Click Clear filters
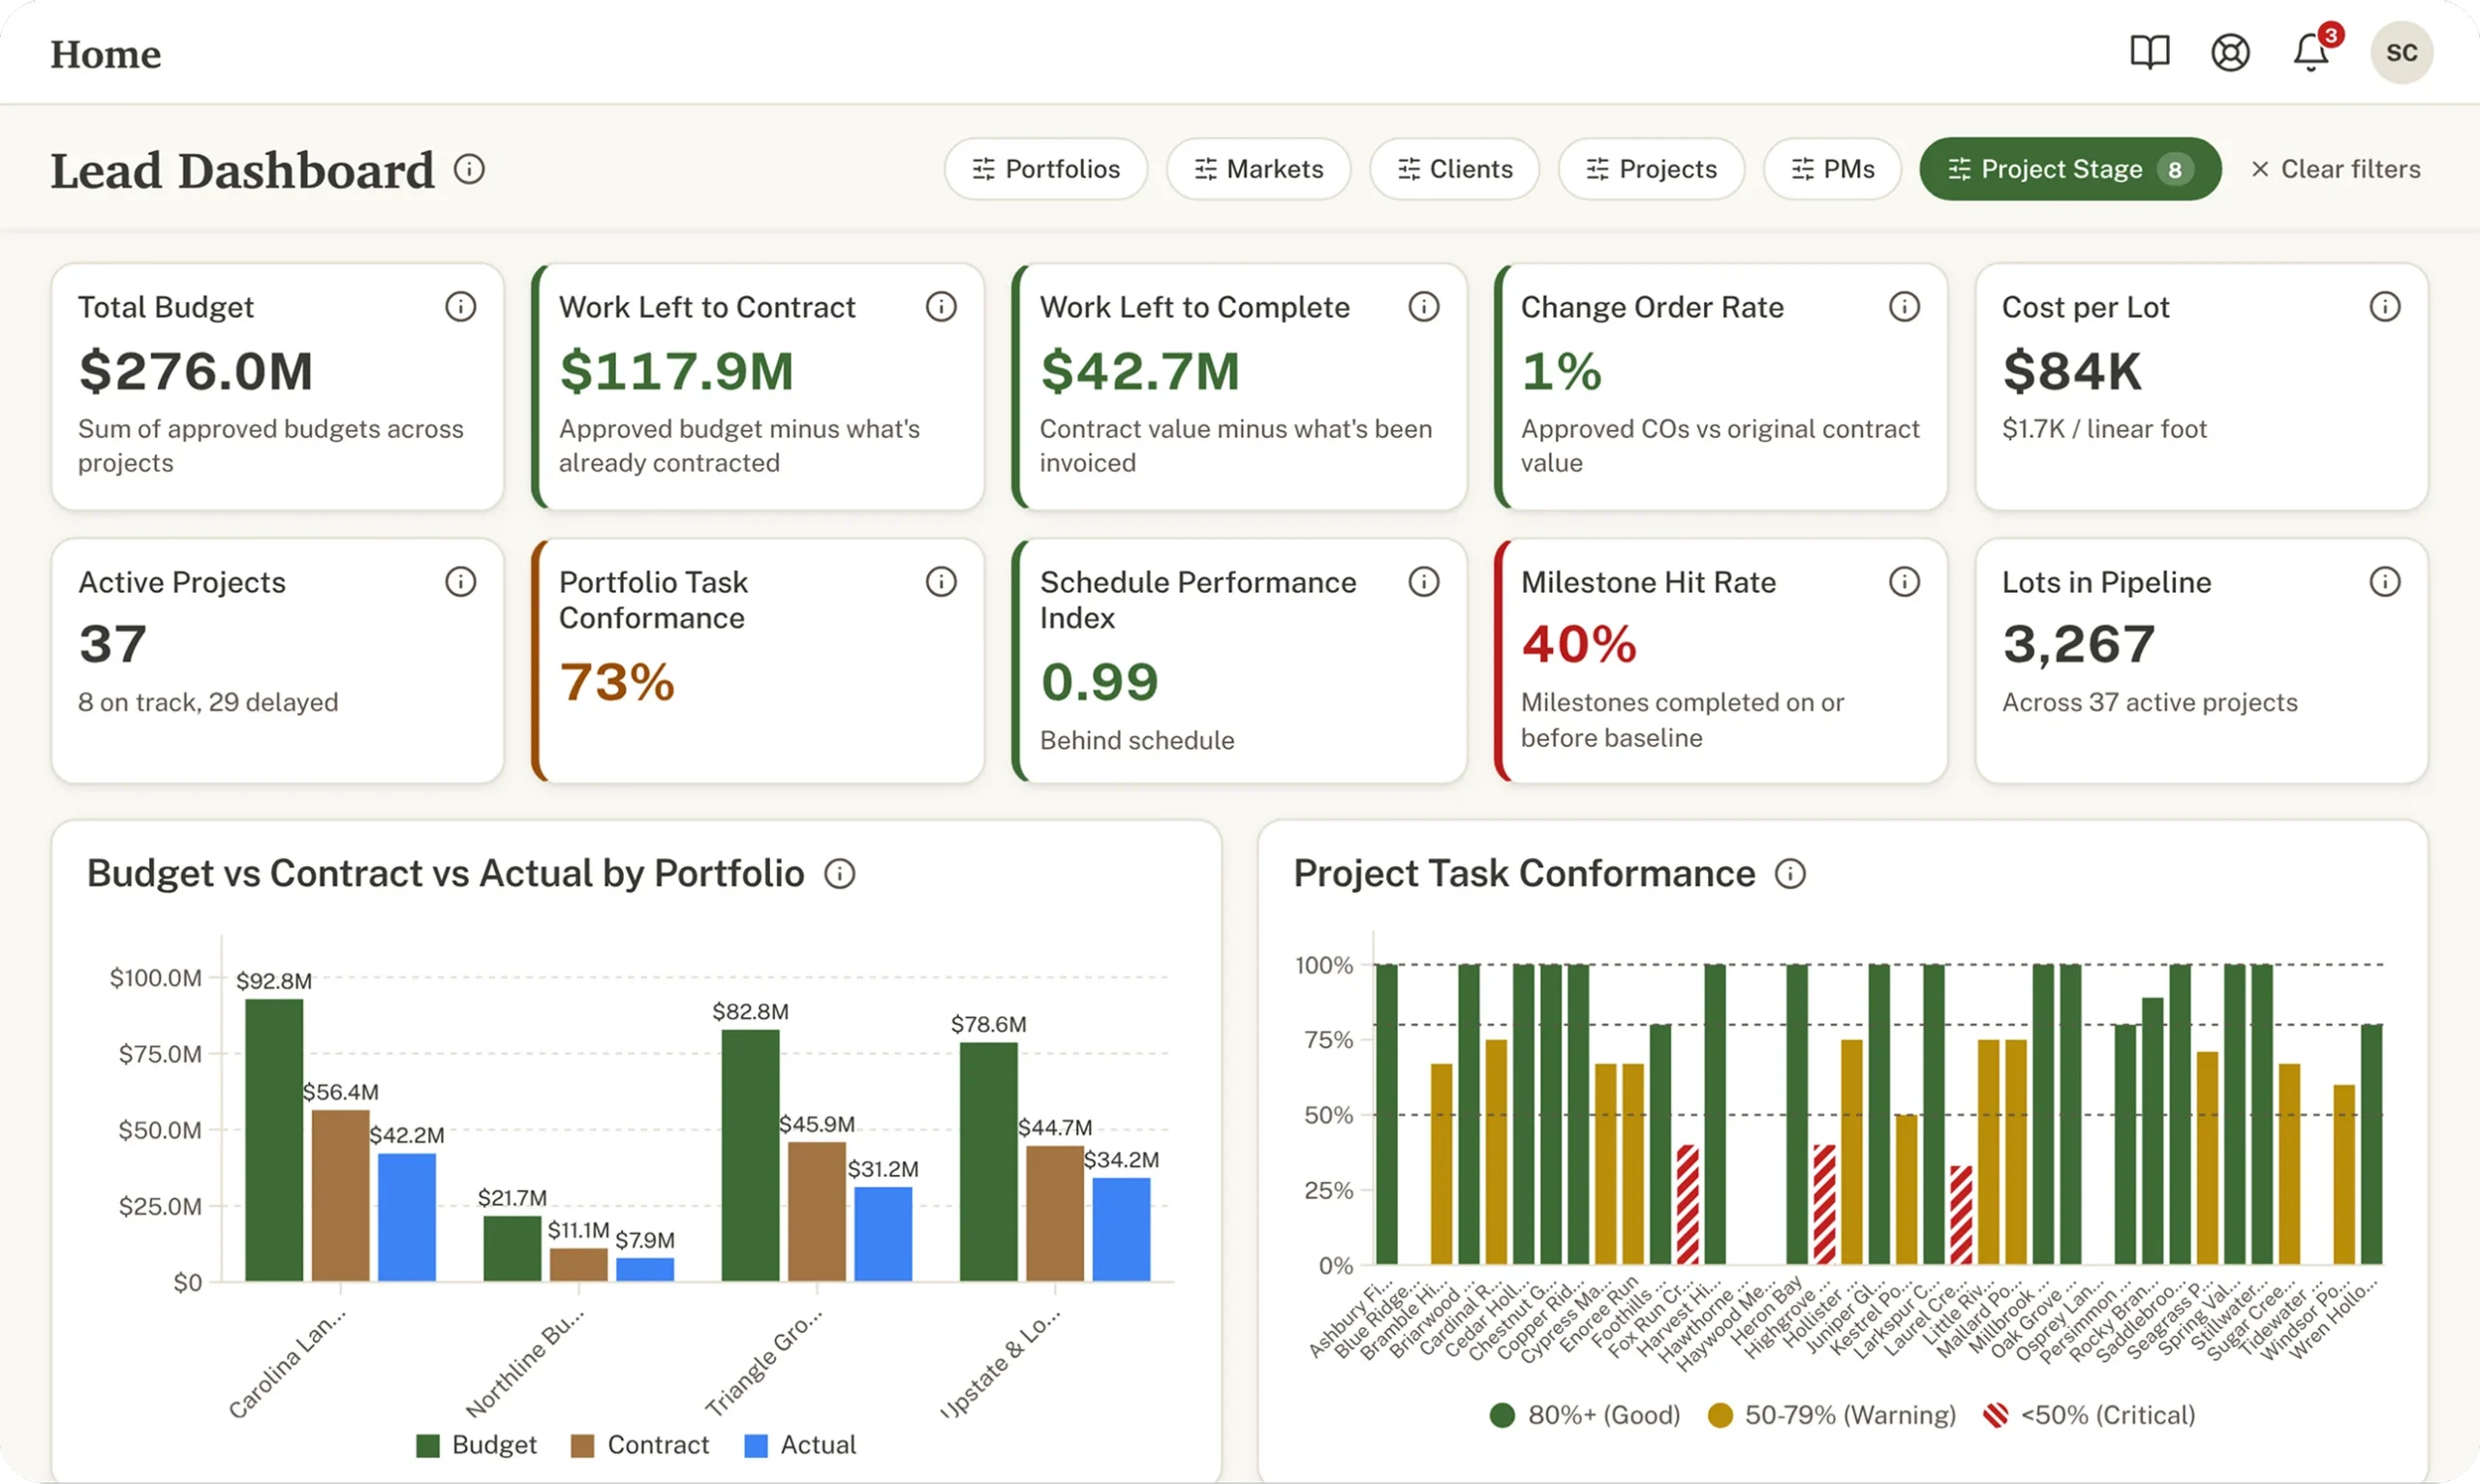Screen dimensions: 2480x1484 click(x=2336, y=169)
